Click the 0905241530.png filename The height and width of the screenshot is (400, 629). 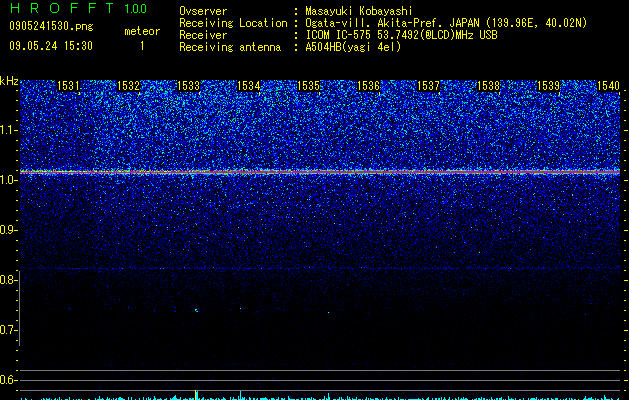pos(51,26)
